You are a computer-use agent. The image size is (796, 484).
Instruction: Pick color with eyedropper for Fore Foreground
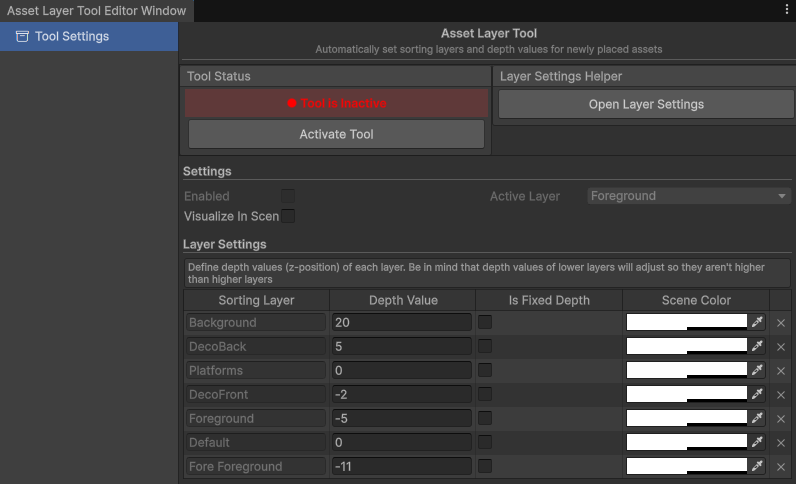click(x=758, y=466)
